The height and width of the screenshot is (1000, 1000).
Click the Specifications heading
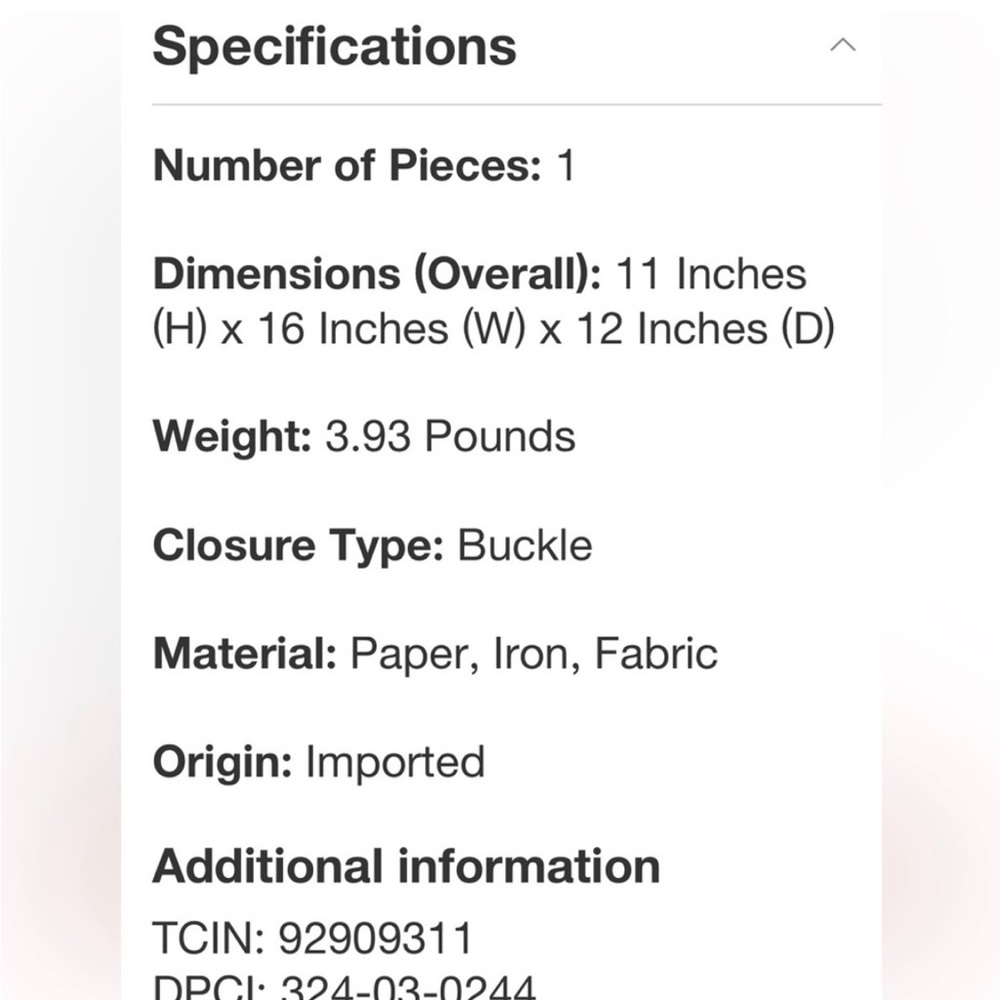tap(334, 46)
